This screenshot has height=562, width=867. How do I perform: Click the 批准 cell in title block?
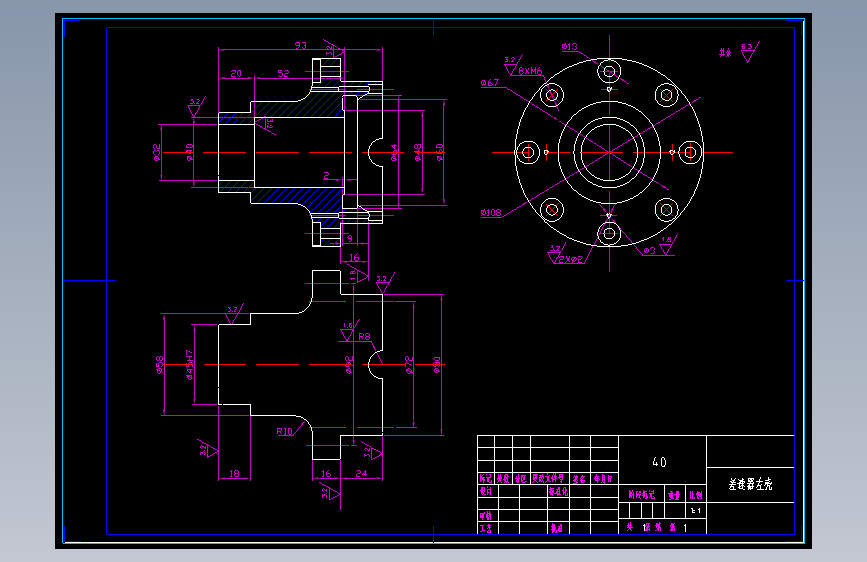(556, 528)
